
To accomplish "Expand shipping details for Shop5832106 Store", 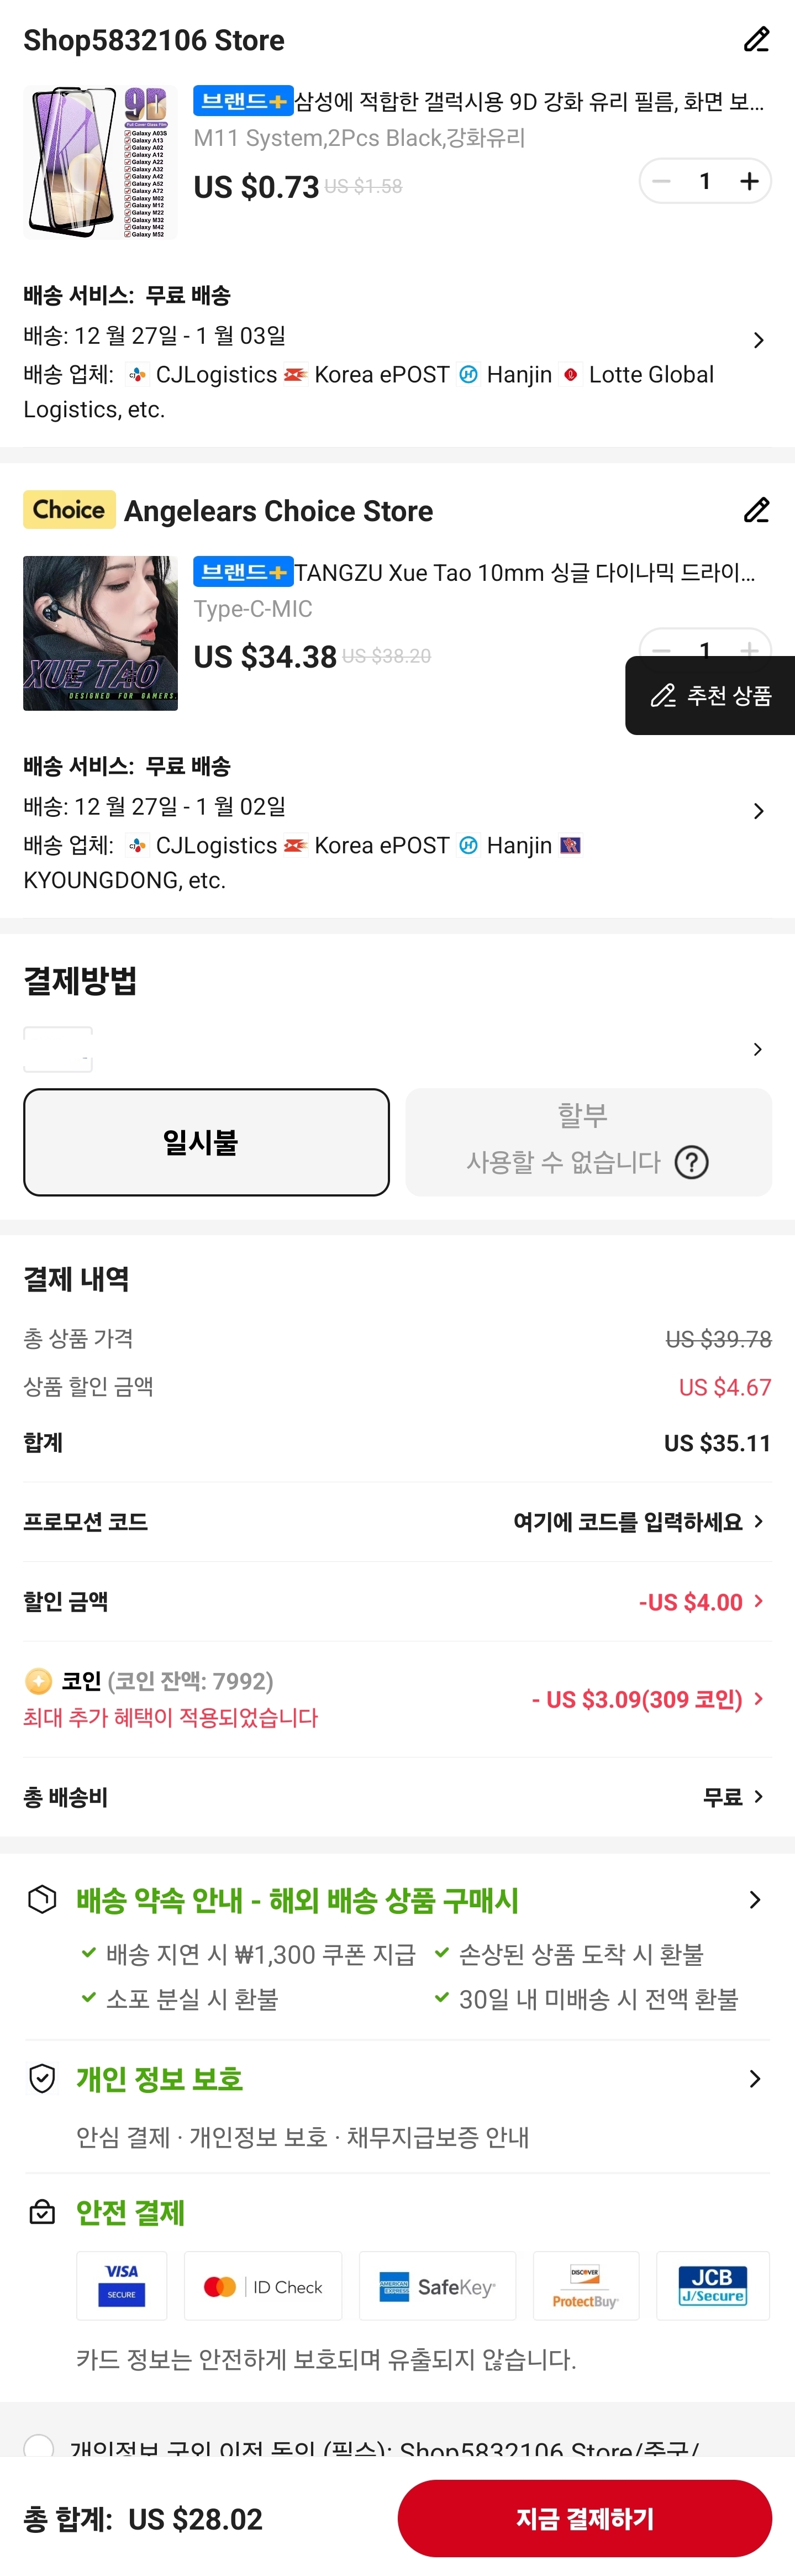I will click(758, 340).
